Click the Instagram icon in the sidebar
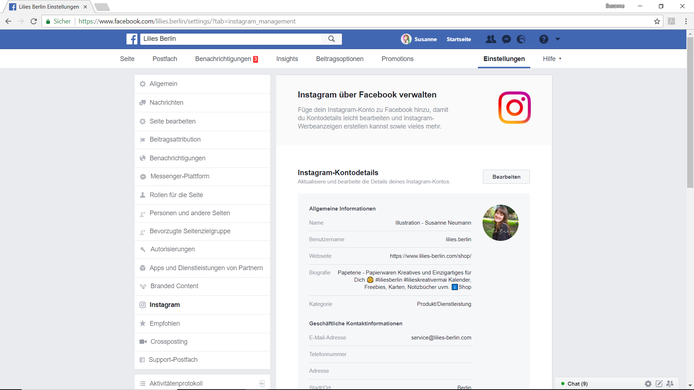 (143, 305)
